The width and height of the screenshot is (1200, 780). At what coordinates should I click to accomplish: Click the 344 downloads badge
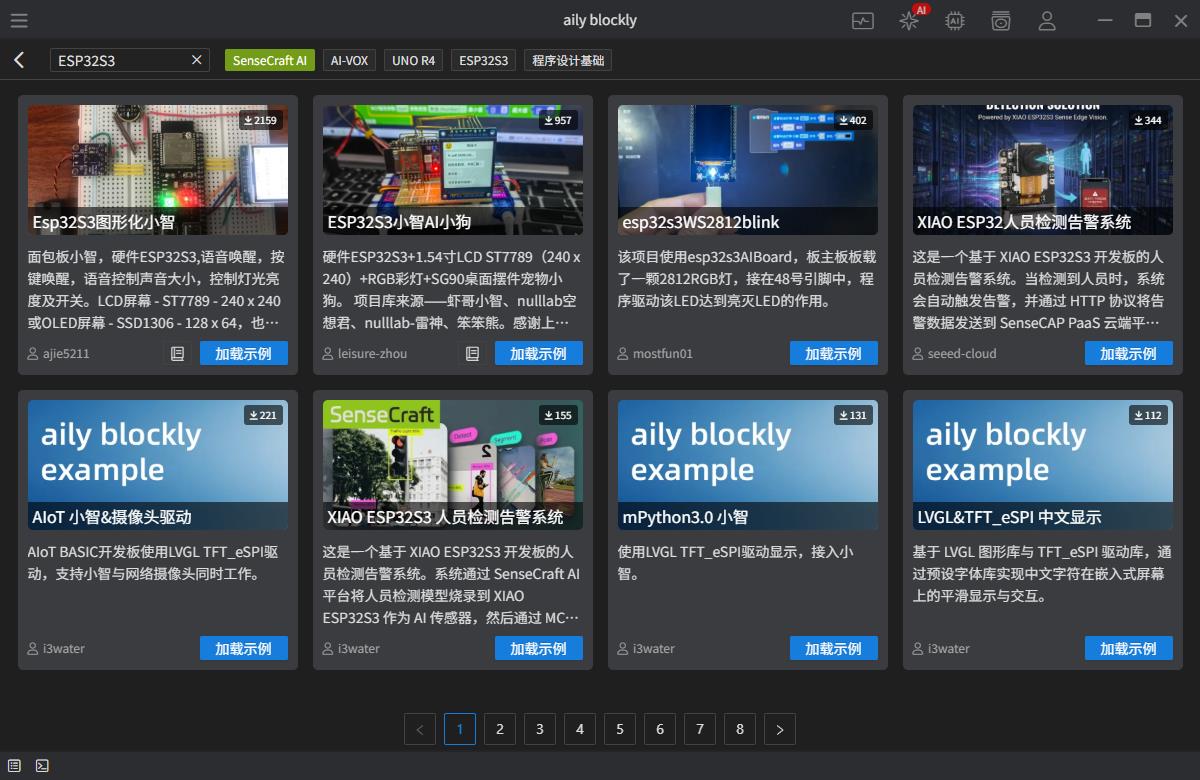1147,120
